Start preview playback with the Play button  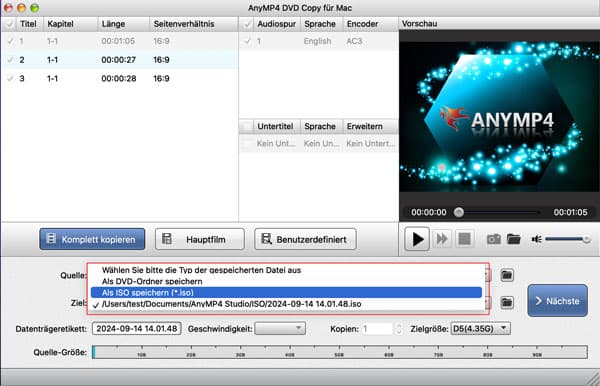tap(417, 239)
